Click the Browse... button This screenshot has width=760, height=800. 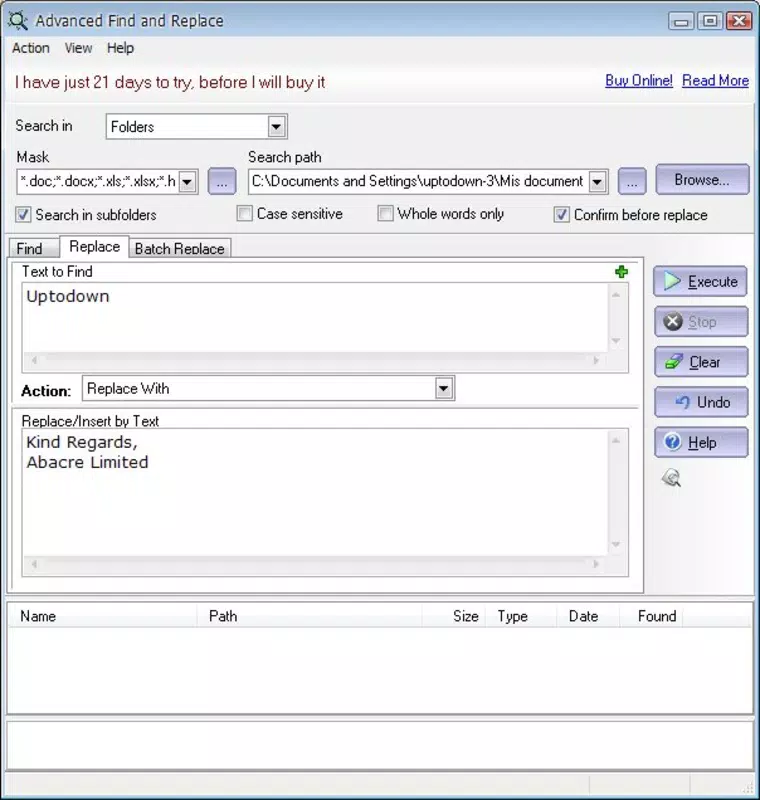(702, 180)
